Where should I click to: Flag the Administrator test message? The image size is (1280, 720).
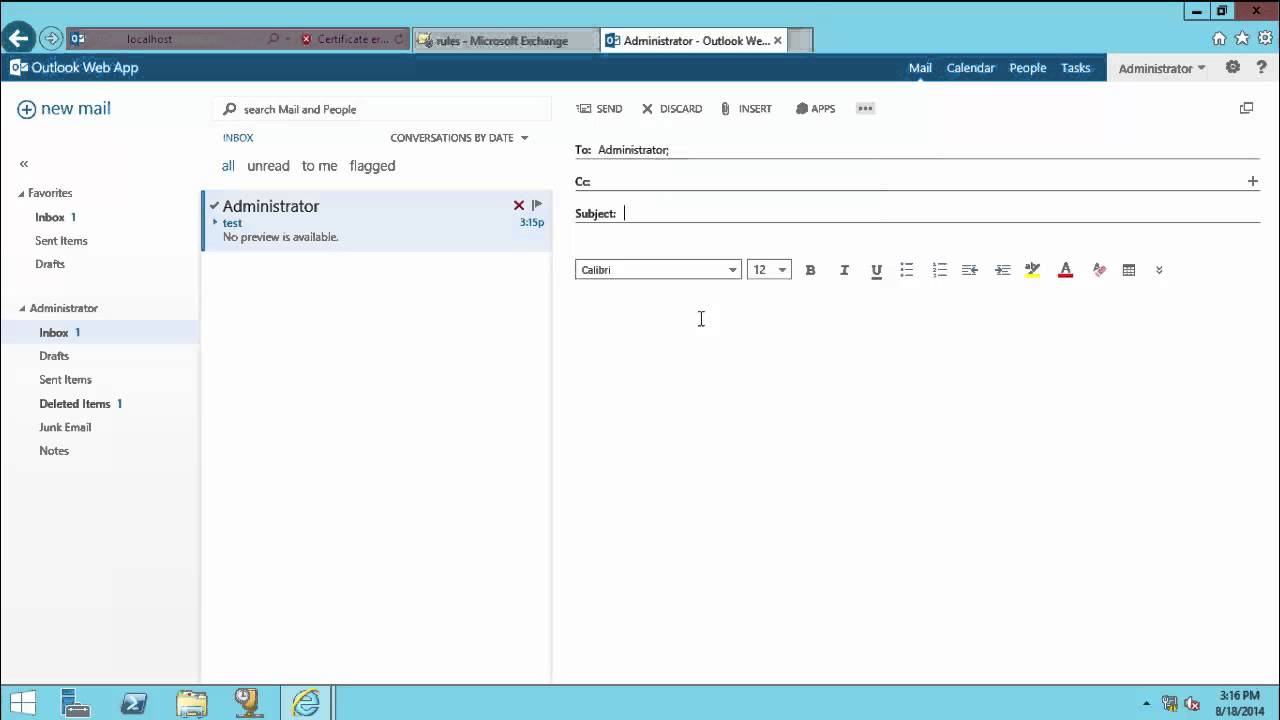537,205
